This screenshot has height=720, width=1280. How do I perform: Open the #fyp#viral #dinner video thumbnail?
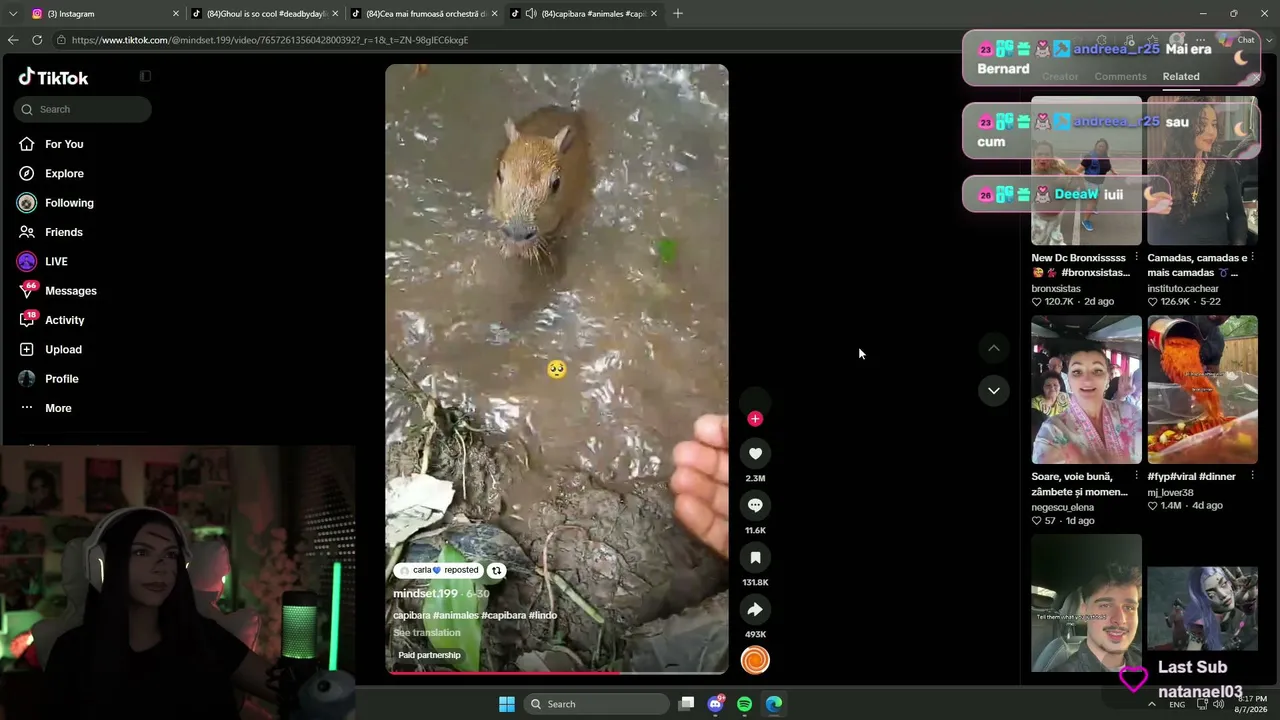pyautogui.click(x=1202, y=390)
